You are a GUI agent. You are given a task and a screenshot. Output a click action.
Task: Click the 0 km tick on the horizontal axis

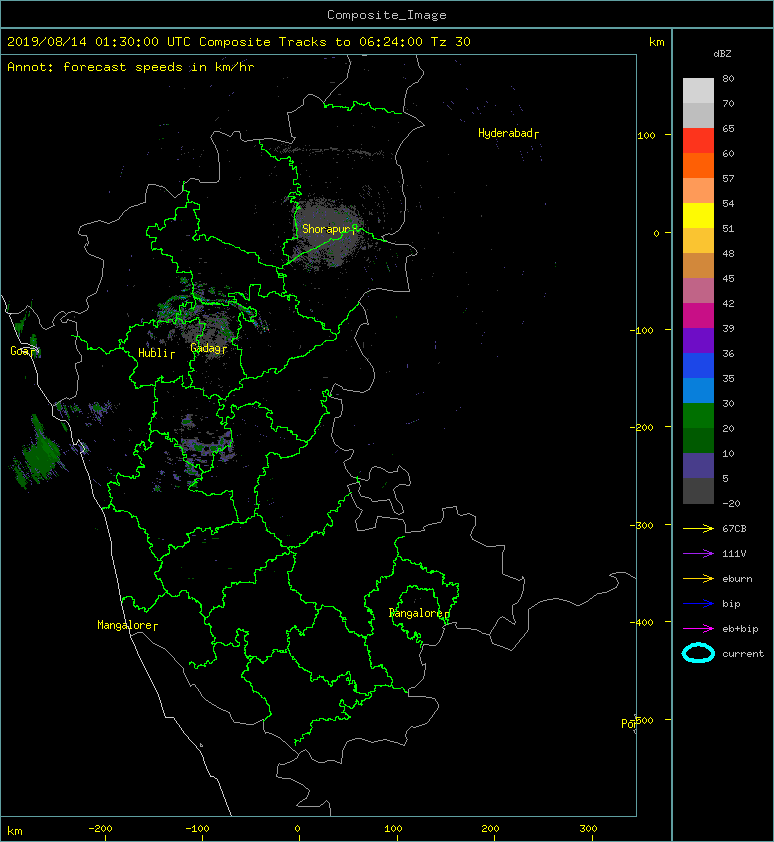click(298, 829)
